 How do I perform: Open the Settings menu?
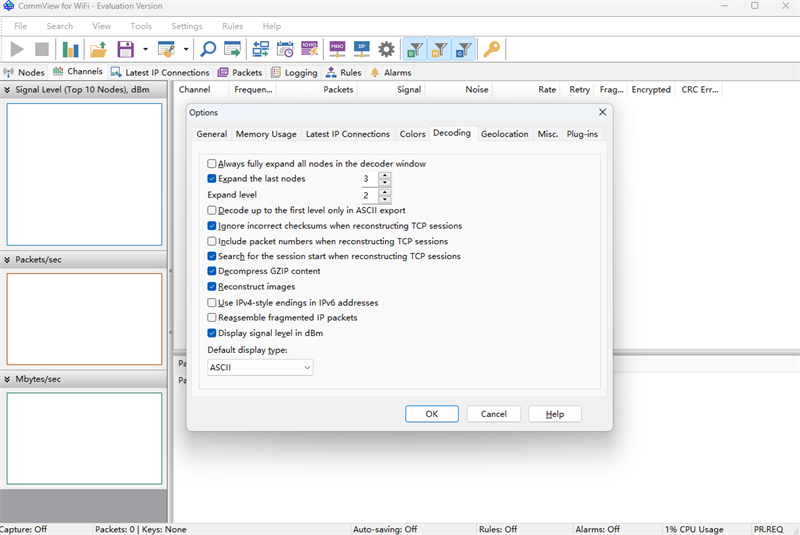coord(187,26)
